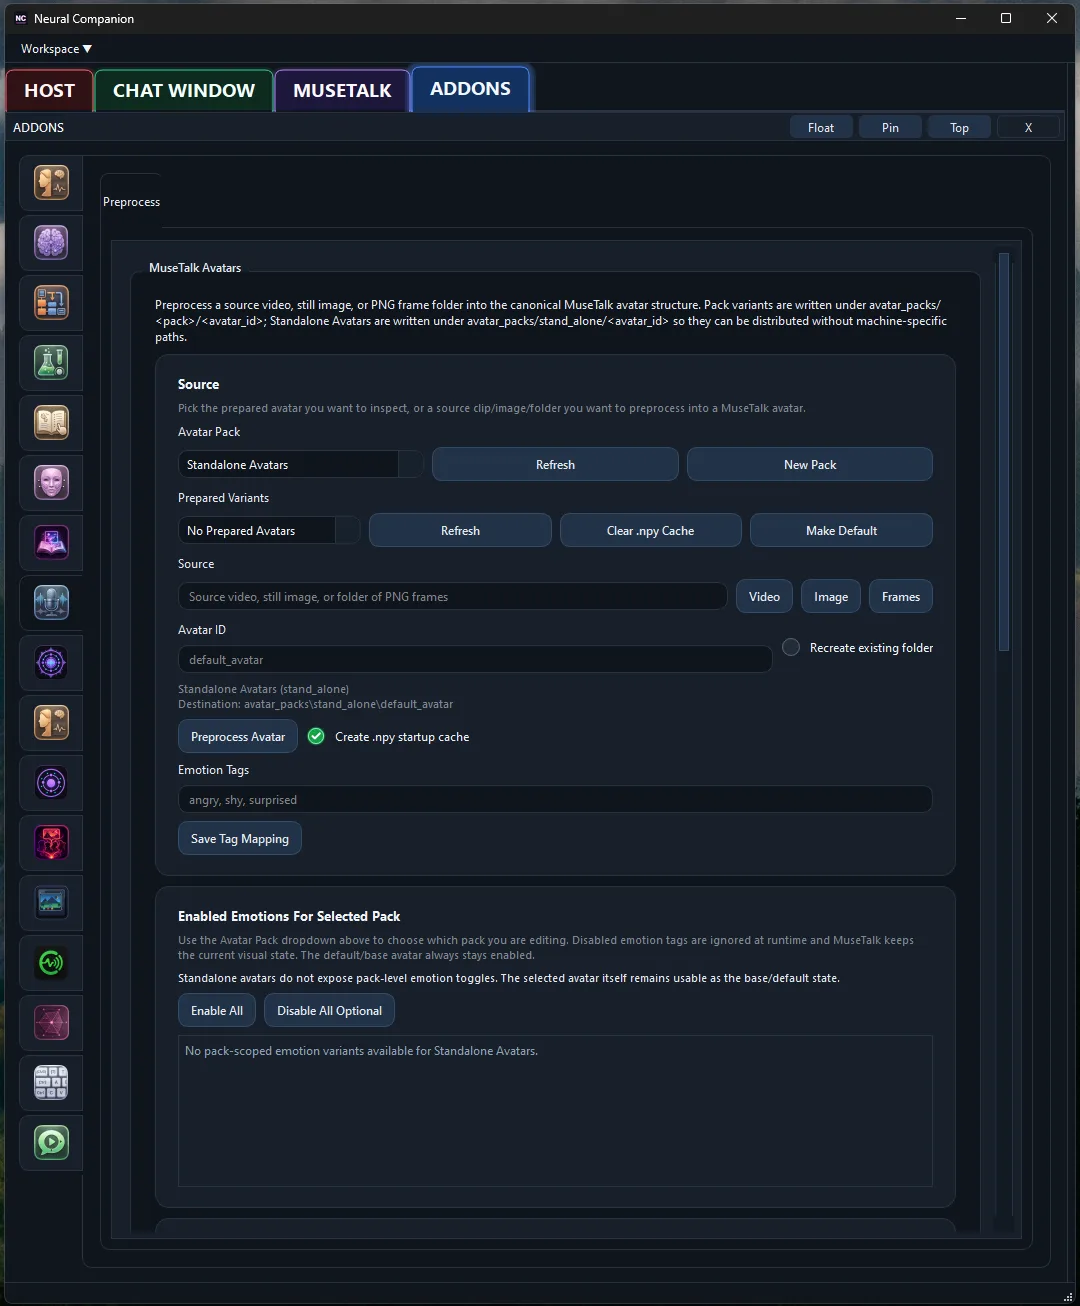The image size is (1080, 1306).
Task: Refresh the Avatar Pack list
Action: click(555, 464)
